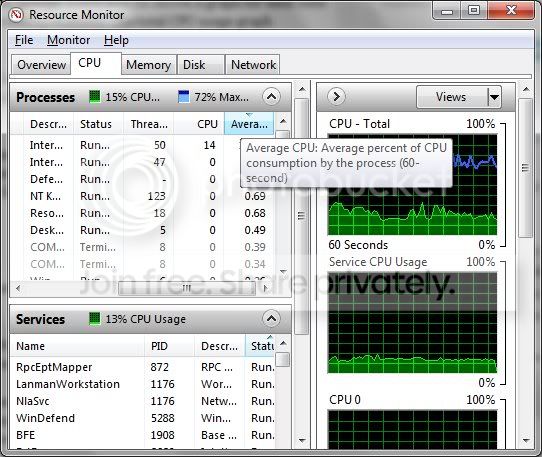542x457 pixels.
Task: Sort processes by Status column header
Action: click(98, 124)
